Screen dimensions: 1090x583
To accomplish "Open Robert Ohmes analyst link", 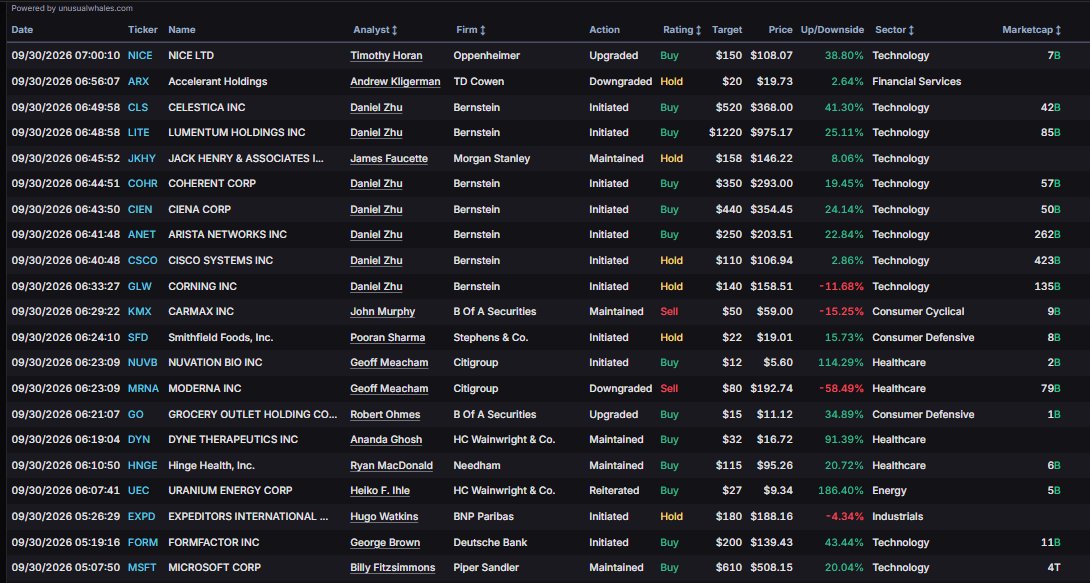I will [x=385, y=414].
